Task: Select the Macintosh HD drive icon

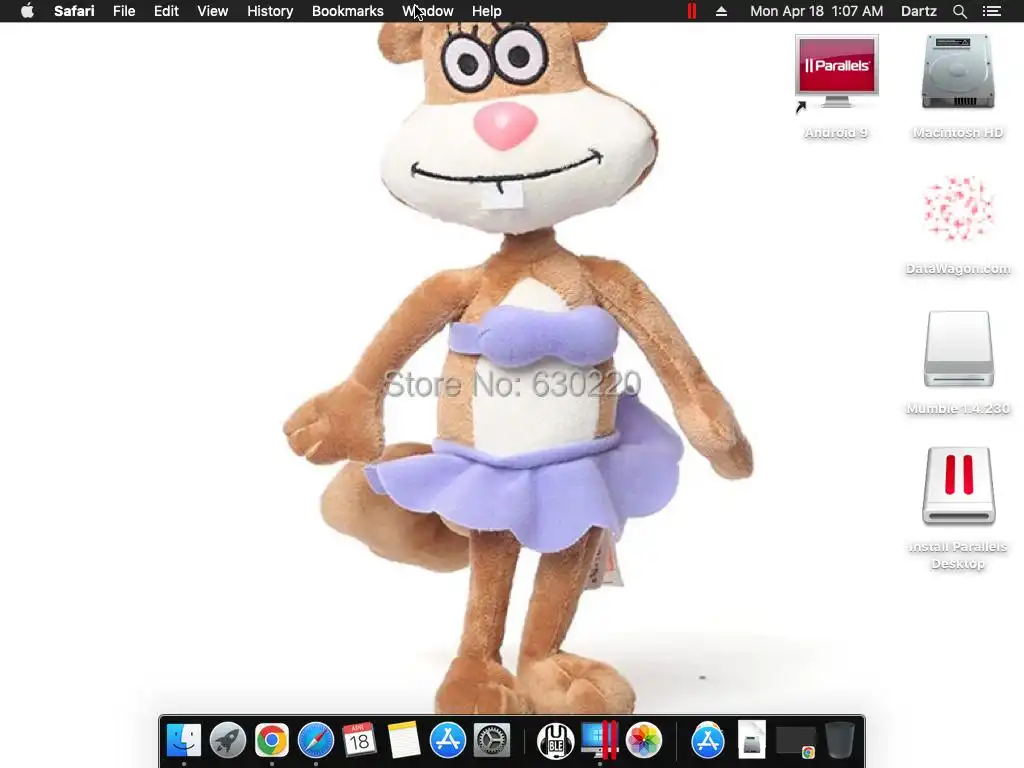Action: coord(958,73)
